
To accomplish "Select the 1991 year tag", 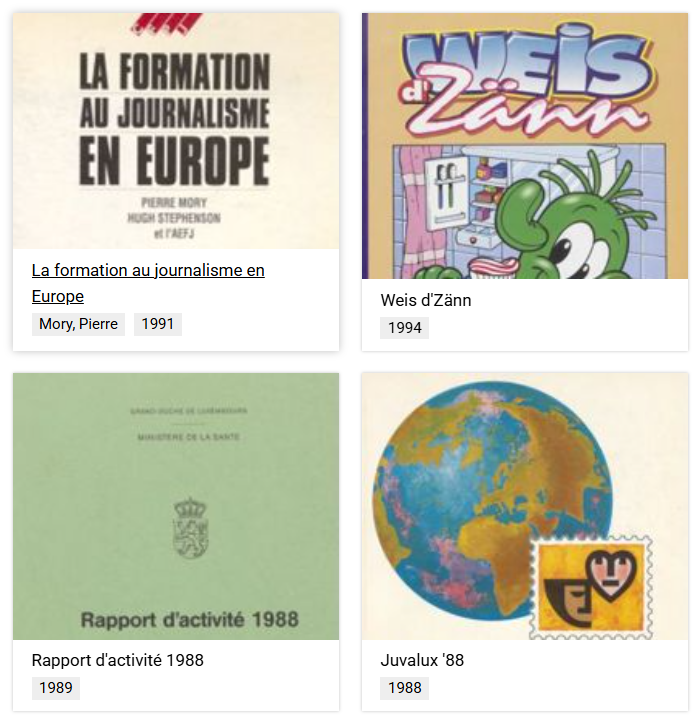I will click(158, 324).
